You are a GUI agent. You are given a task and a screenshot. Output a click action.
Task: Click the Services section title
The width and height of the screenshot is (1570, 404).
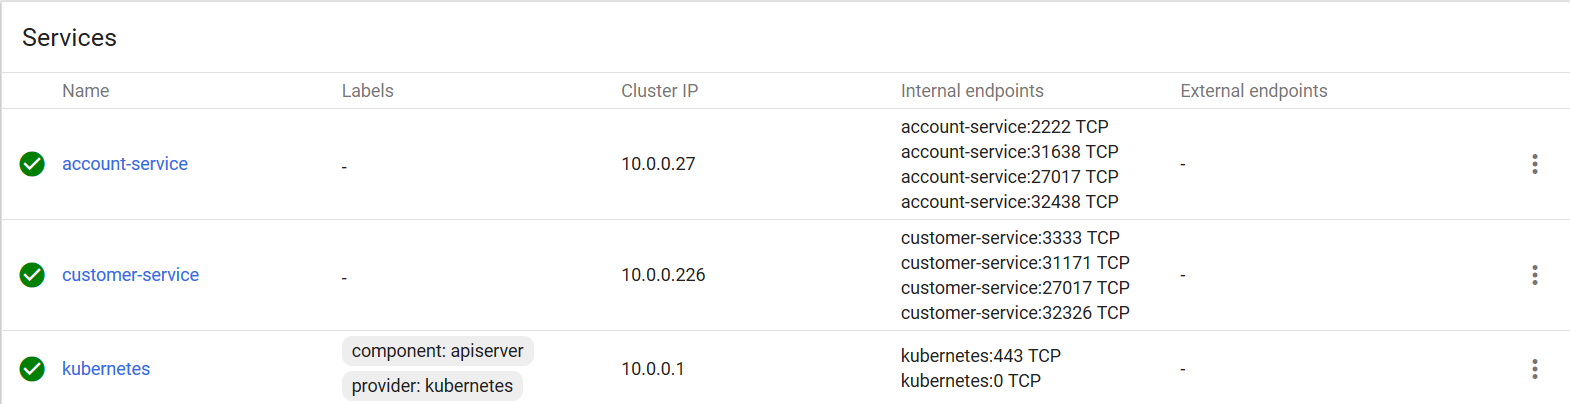click(69, 38)
